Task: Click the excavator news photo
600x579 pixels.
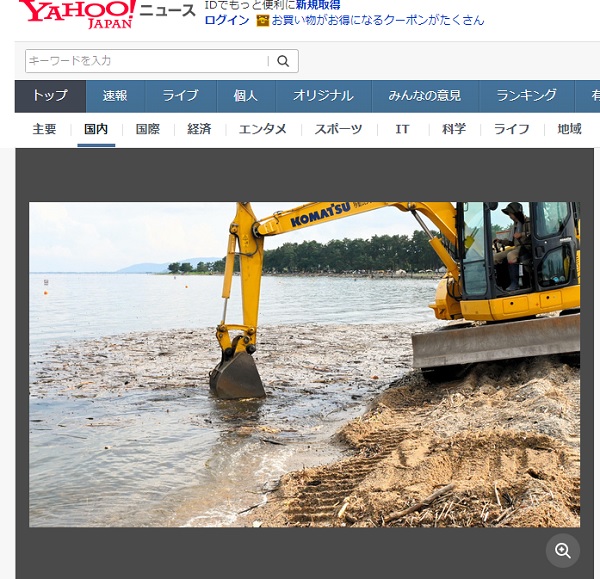Action: 304,364
